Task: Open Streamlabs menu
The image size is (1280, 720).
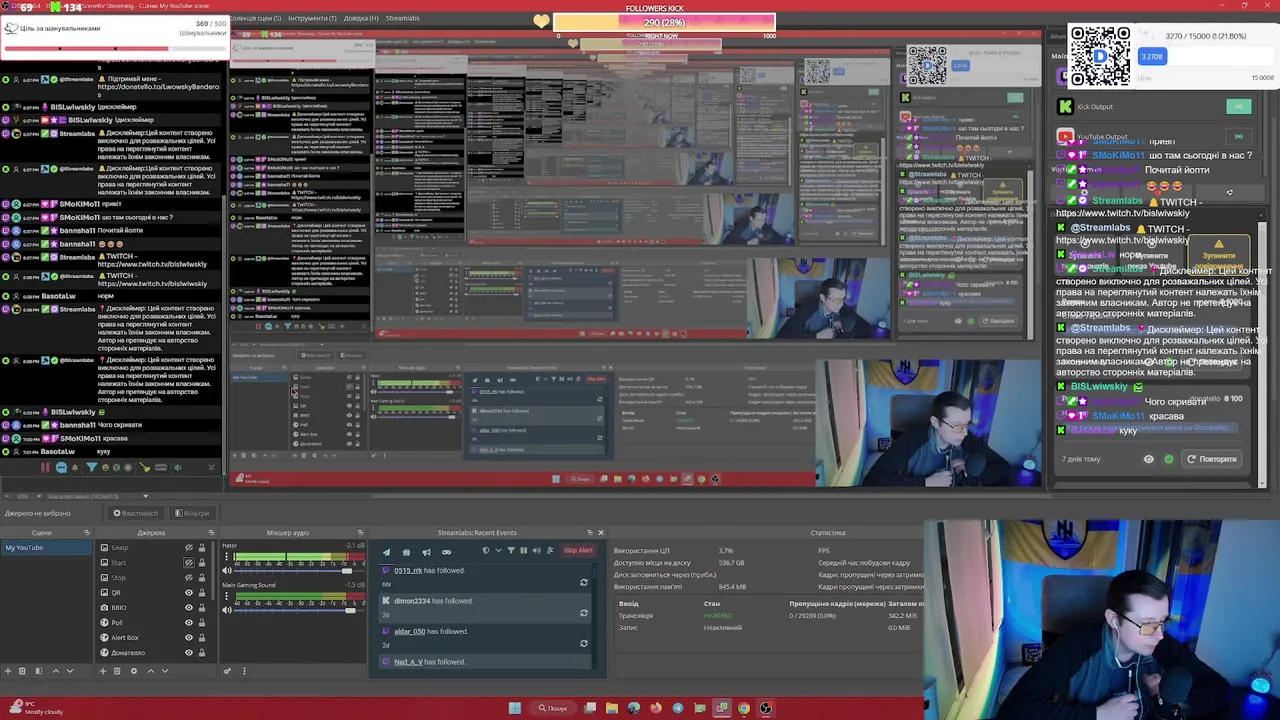Action: tap(403, 18)
